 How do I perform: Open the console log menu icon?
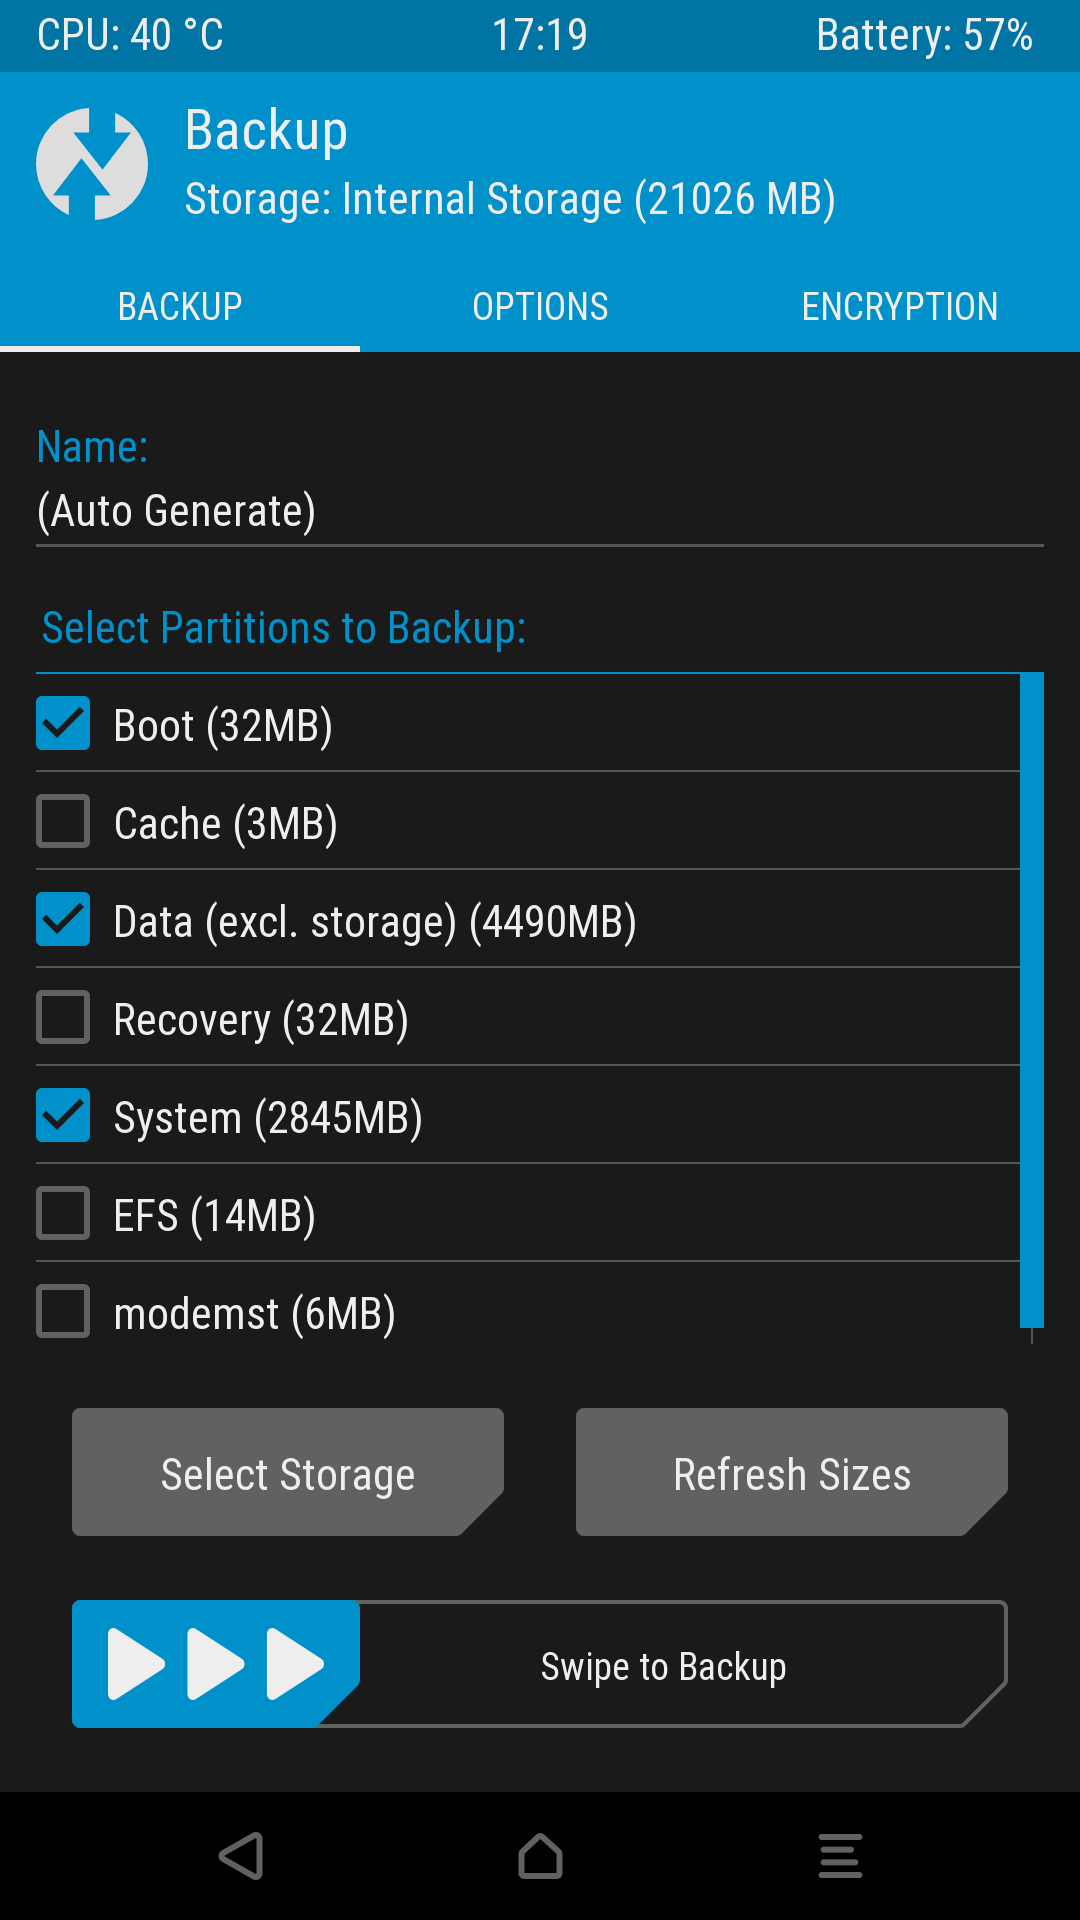[x=840, y=1856]
